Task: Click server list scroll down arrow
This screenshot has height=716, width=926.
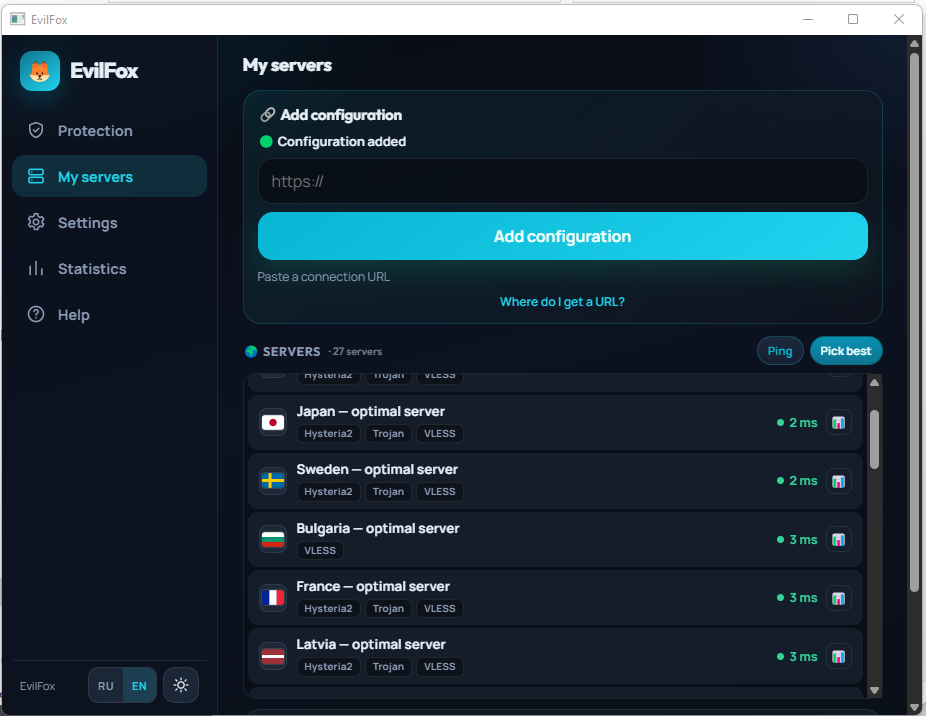Action: pos(875,690)
